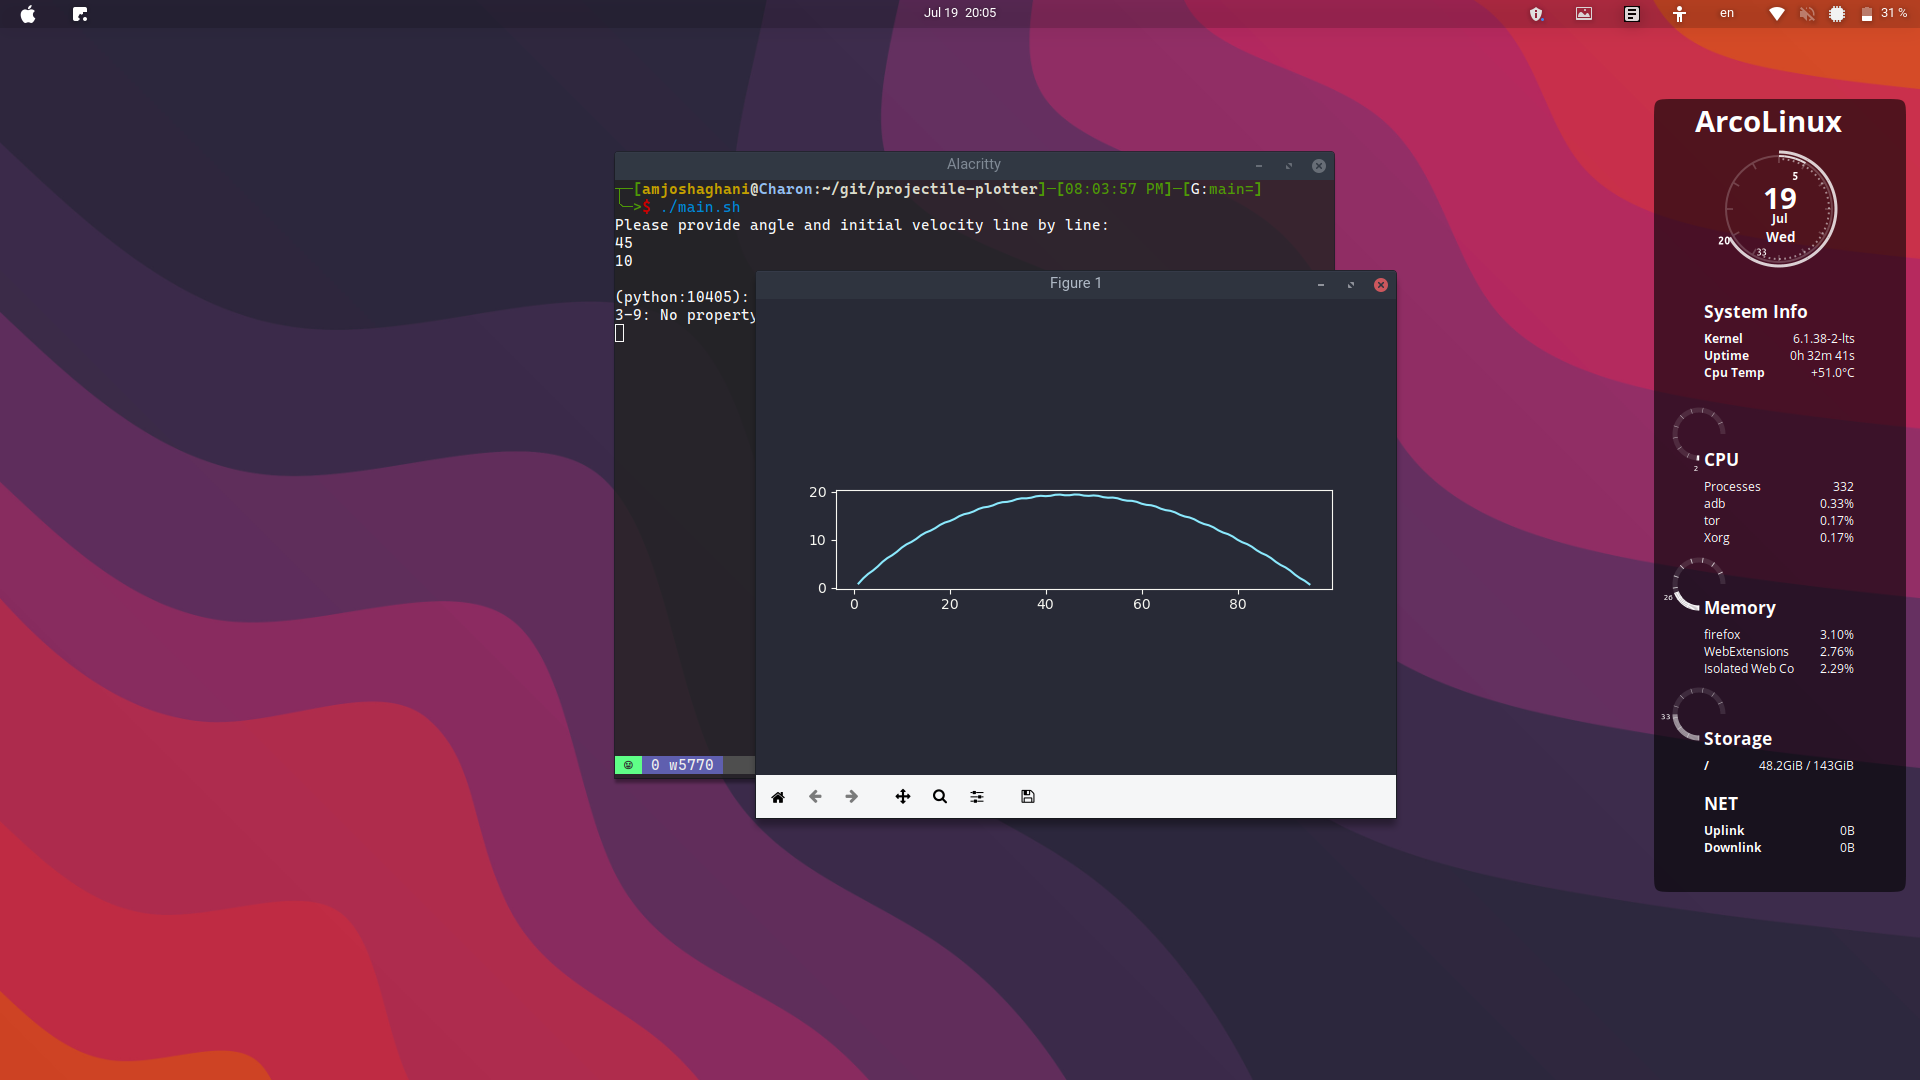
Task: Click './main.sh' command in terminal
Action: (x=700, y=207)
